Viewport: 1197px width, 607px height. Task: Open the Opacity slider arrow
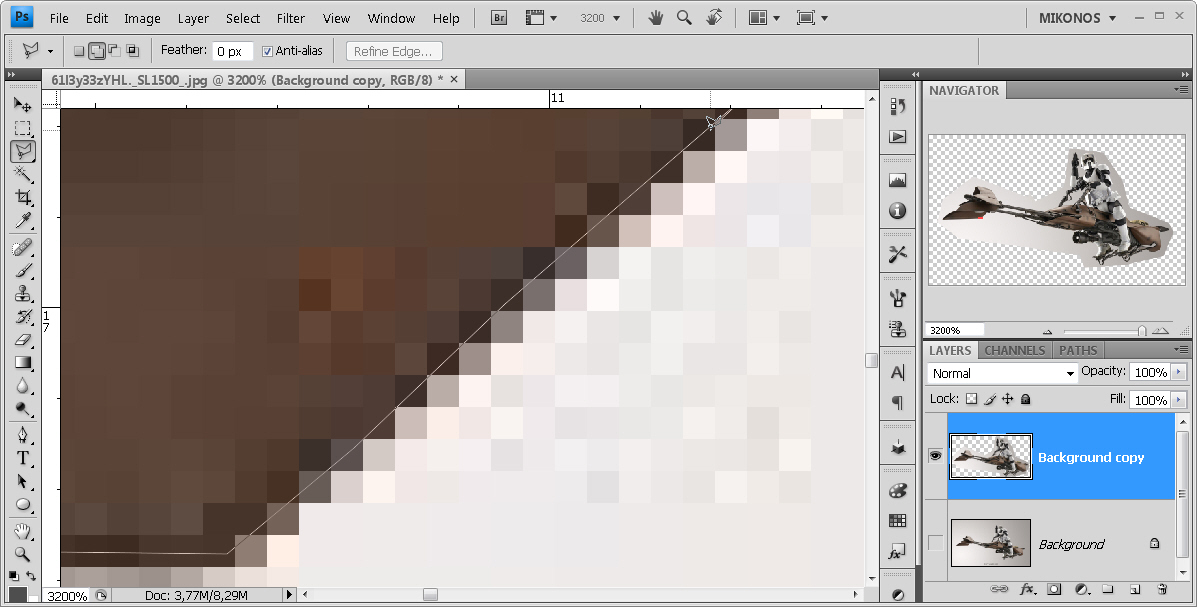pyautogui.click(x=1179, y=372)
